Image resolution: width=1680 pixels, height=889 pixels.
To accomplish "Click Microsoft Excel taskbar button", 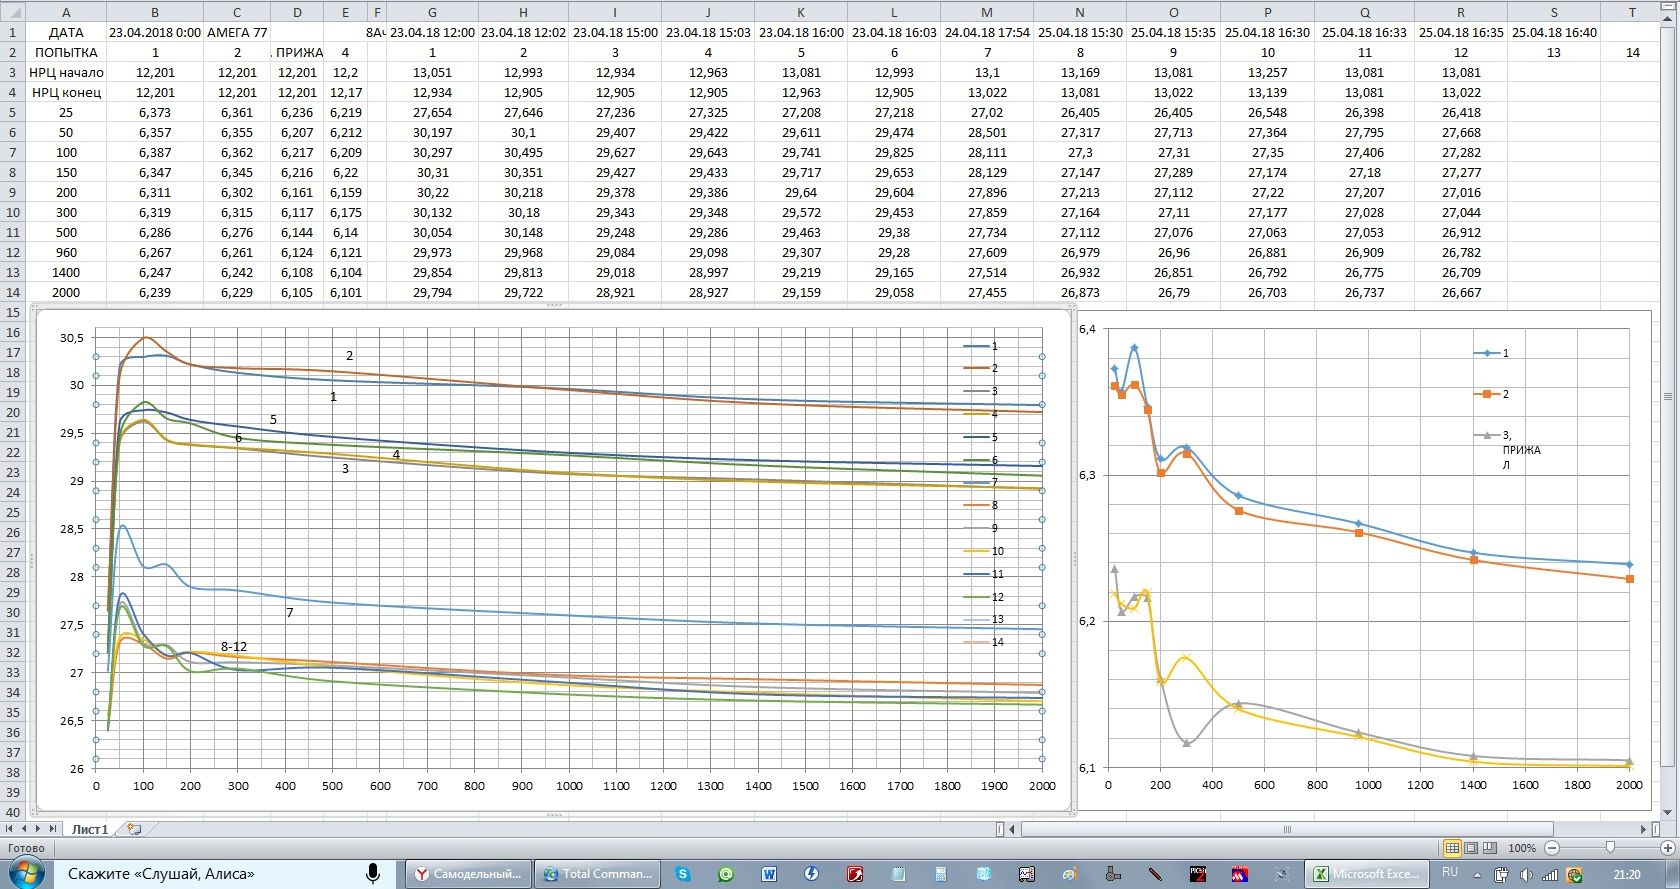I will 1366,874.
